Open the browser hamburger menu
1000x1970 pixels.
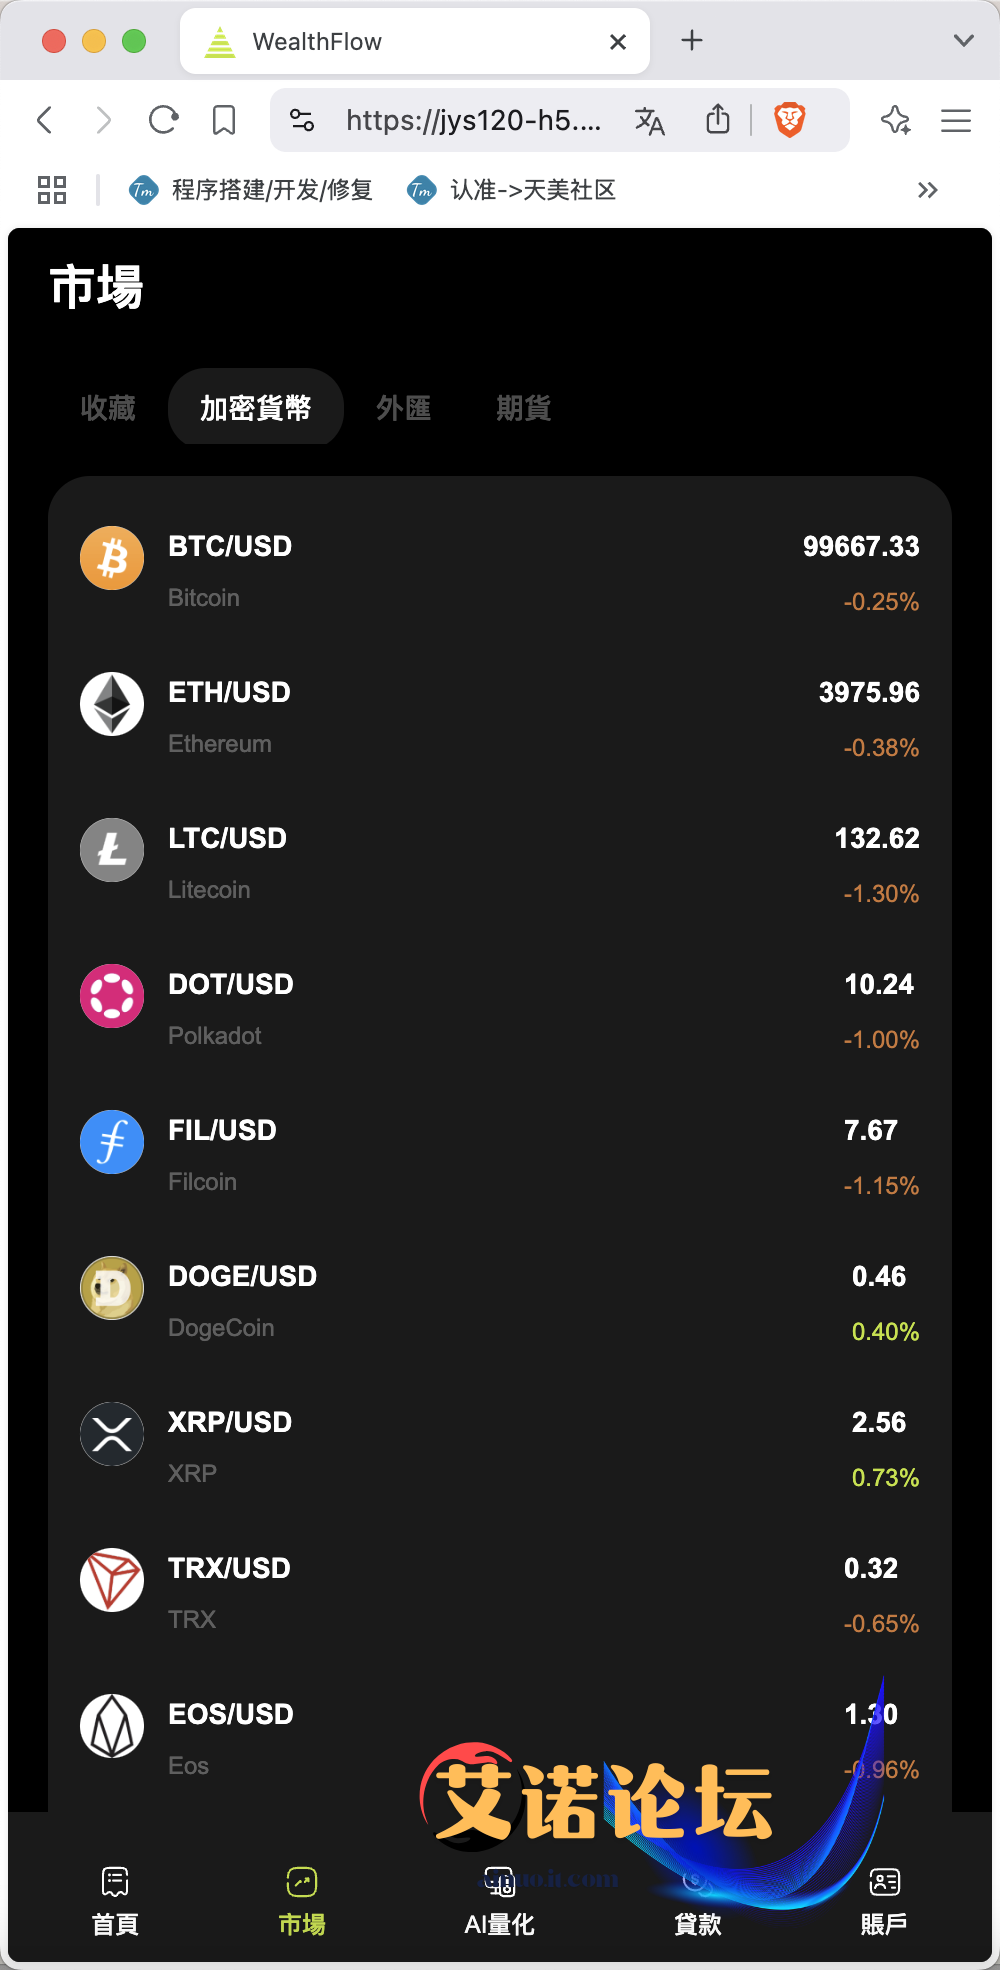[956, 121]
